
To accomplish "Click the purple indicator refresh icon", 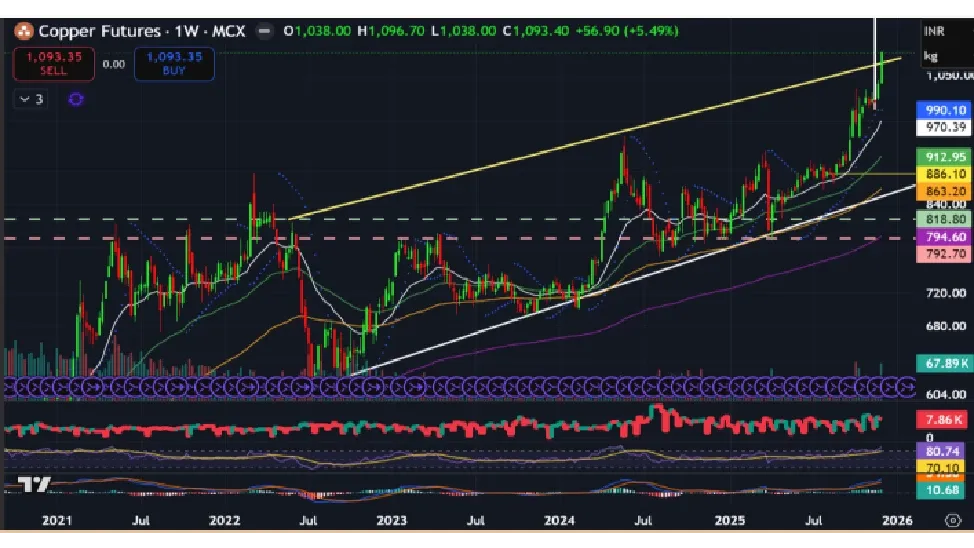I will 76,99.
